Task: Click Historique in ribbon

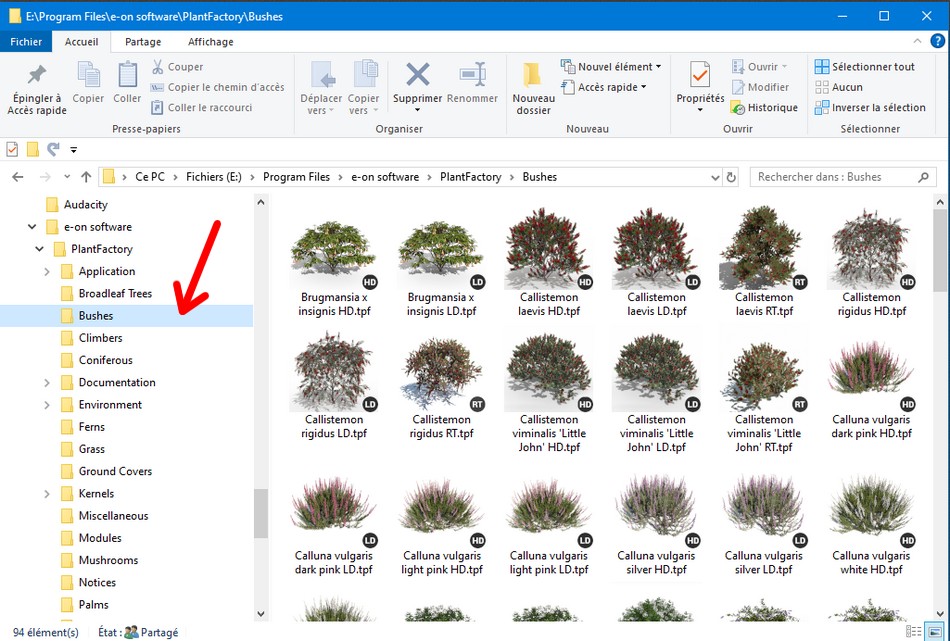Action: pos(765,108)
